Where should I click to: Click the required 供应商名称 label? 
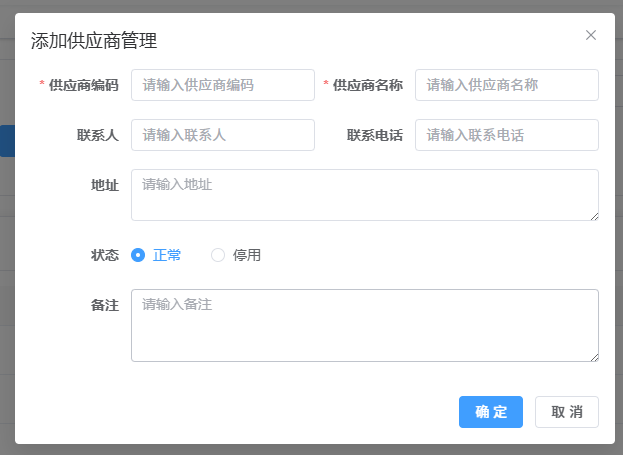coord(367,85)
